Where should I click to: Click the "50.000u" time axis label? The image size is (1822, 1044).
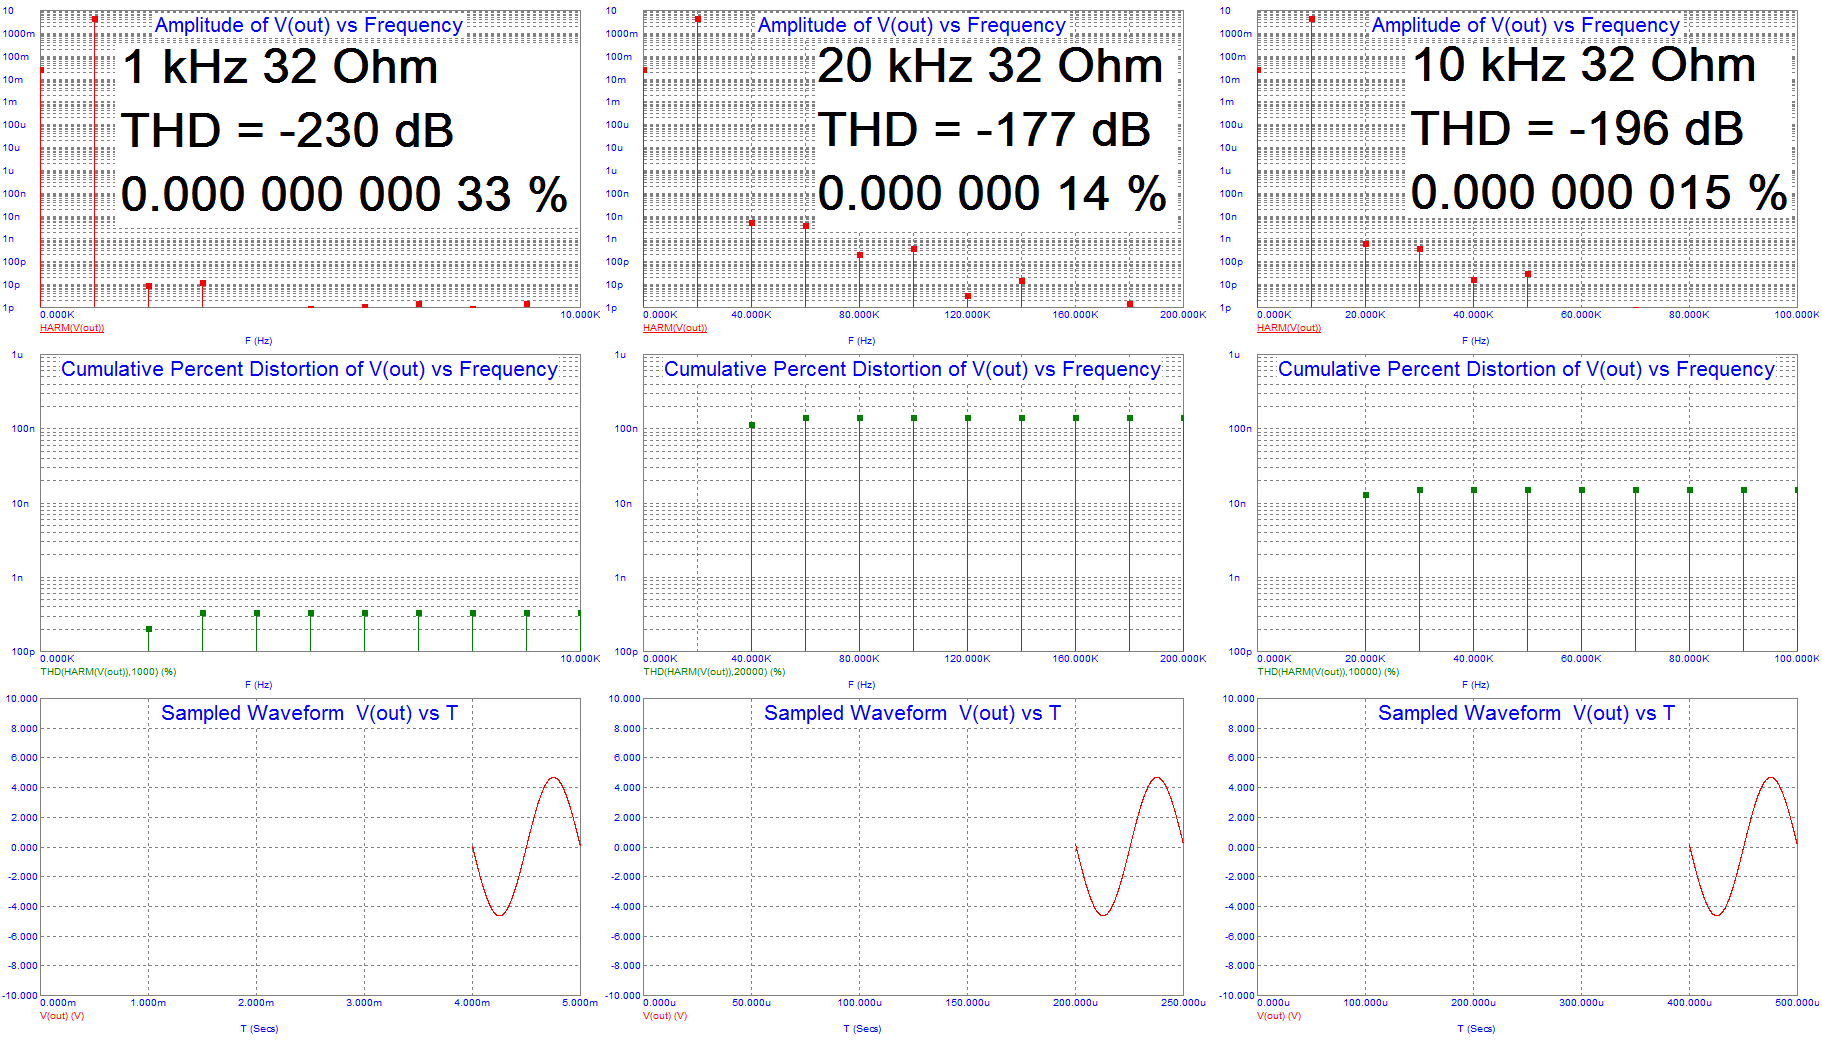[751, 1003]
